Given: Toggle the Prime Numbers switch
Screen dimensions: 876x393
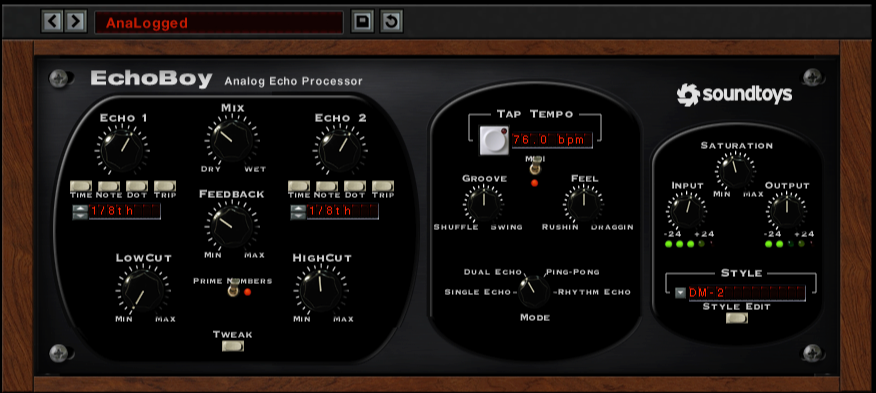Looking at the screenshot, I should tap(234, 287).
